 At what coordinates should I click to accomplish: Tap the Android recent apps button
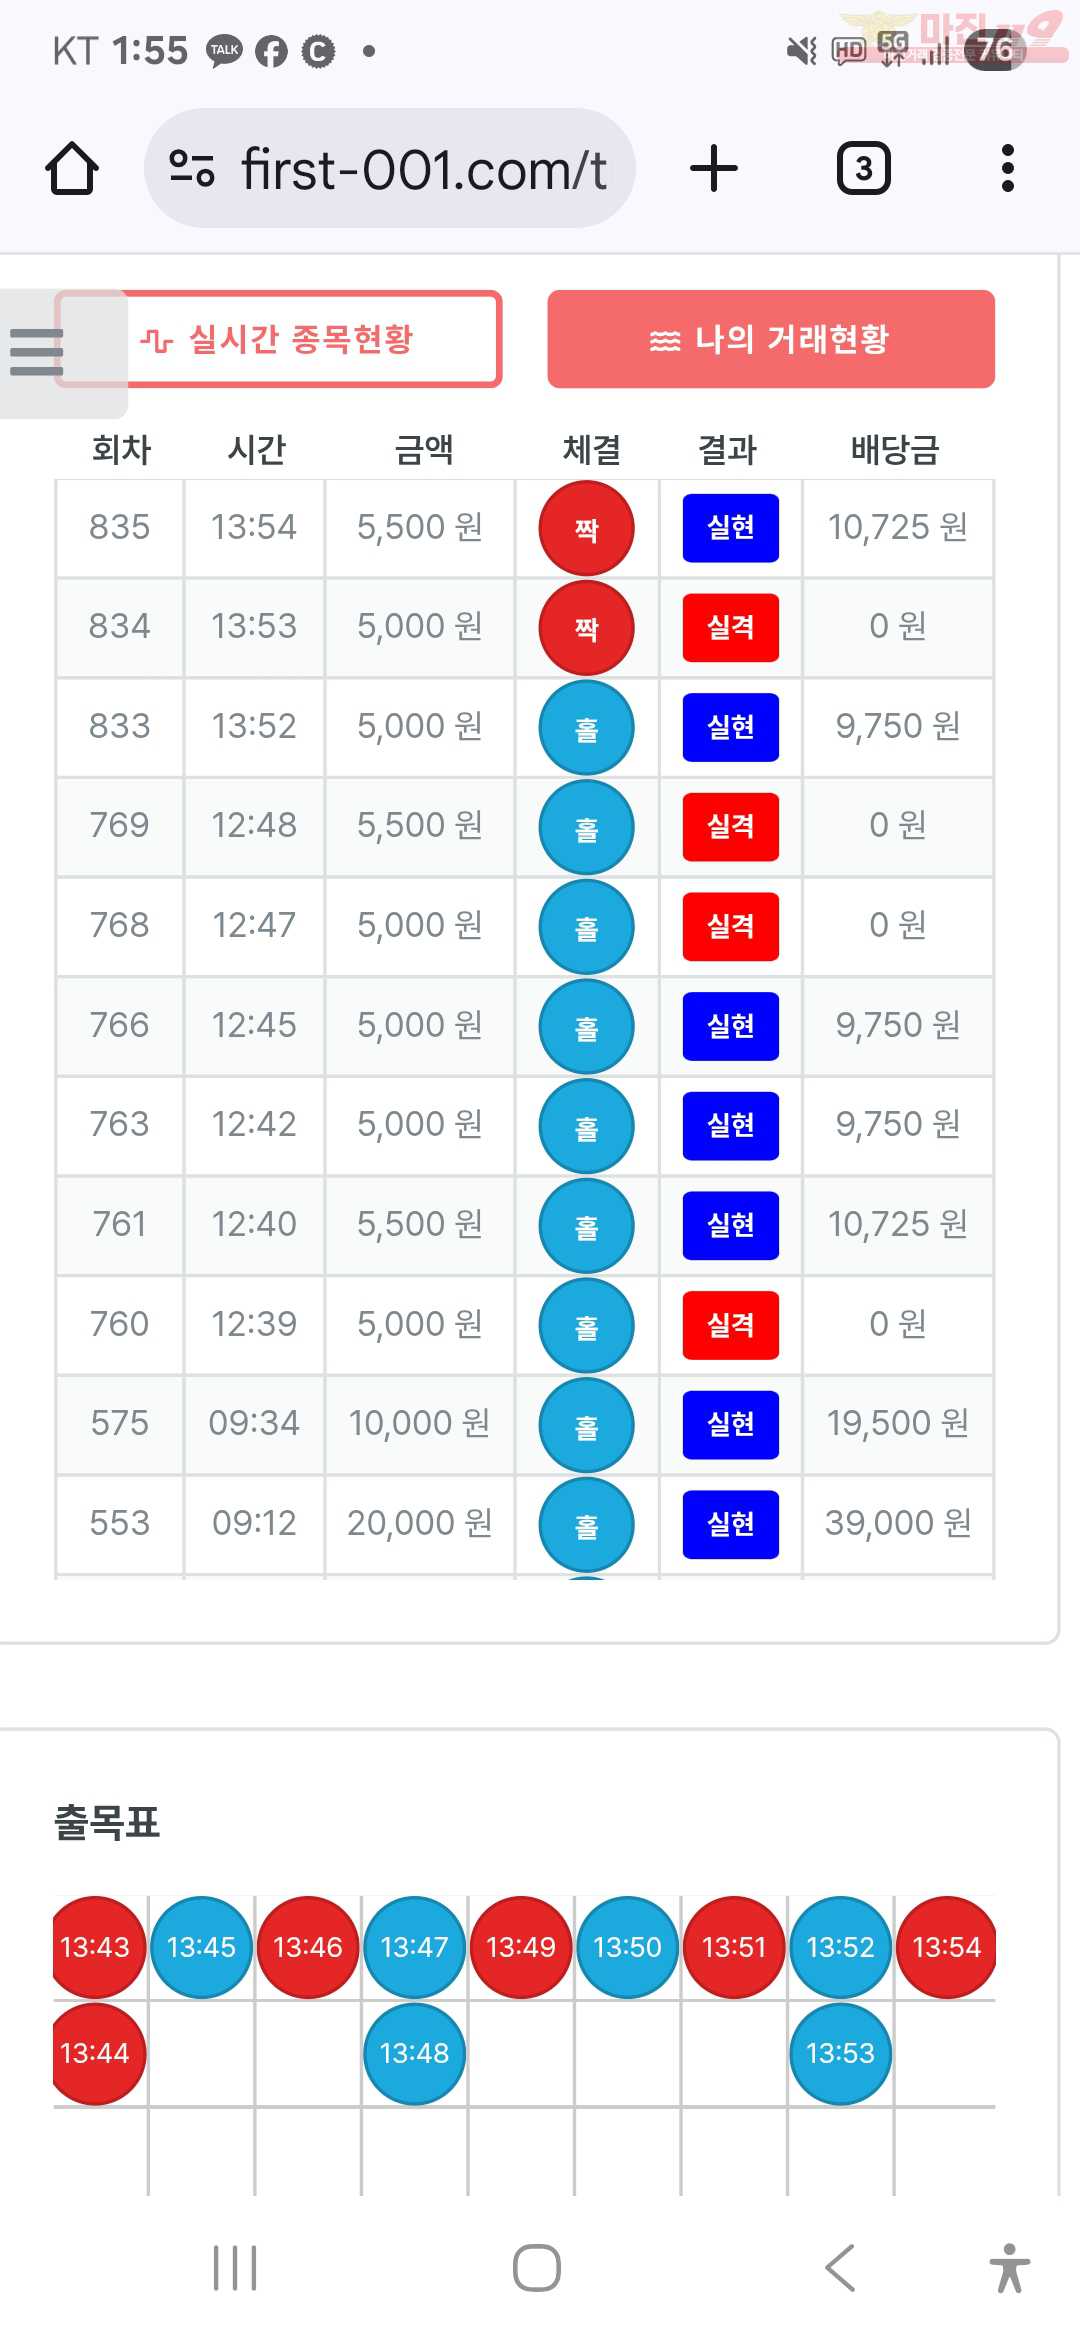click(235, 2268)
